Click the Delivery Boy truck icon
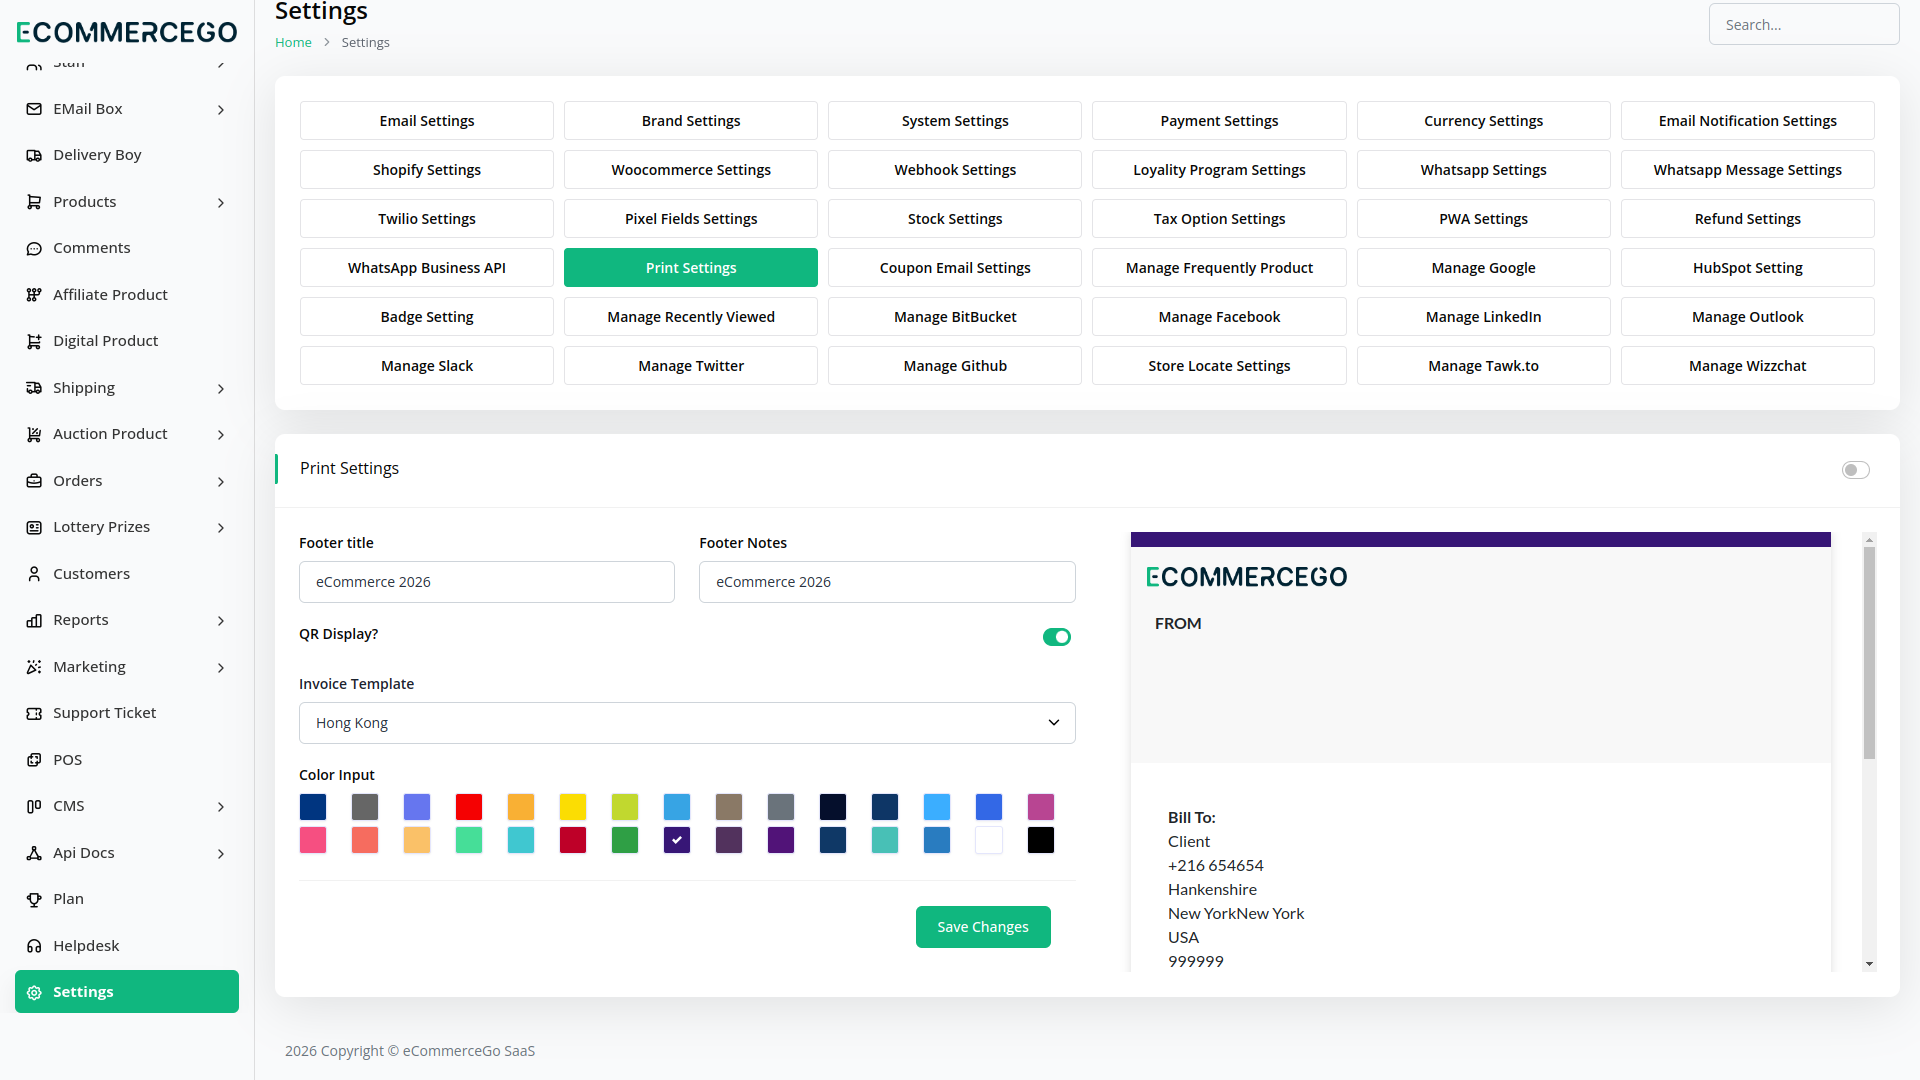The image size is (1920, 1080). click(34, 155)
